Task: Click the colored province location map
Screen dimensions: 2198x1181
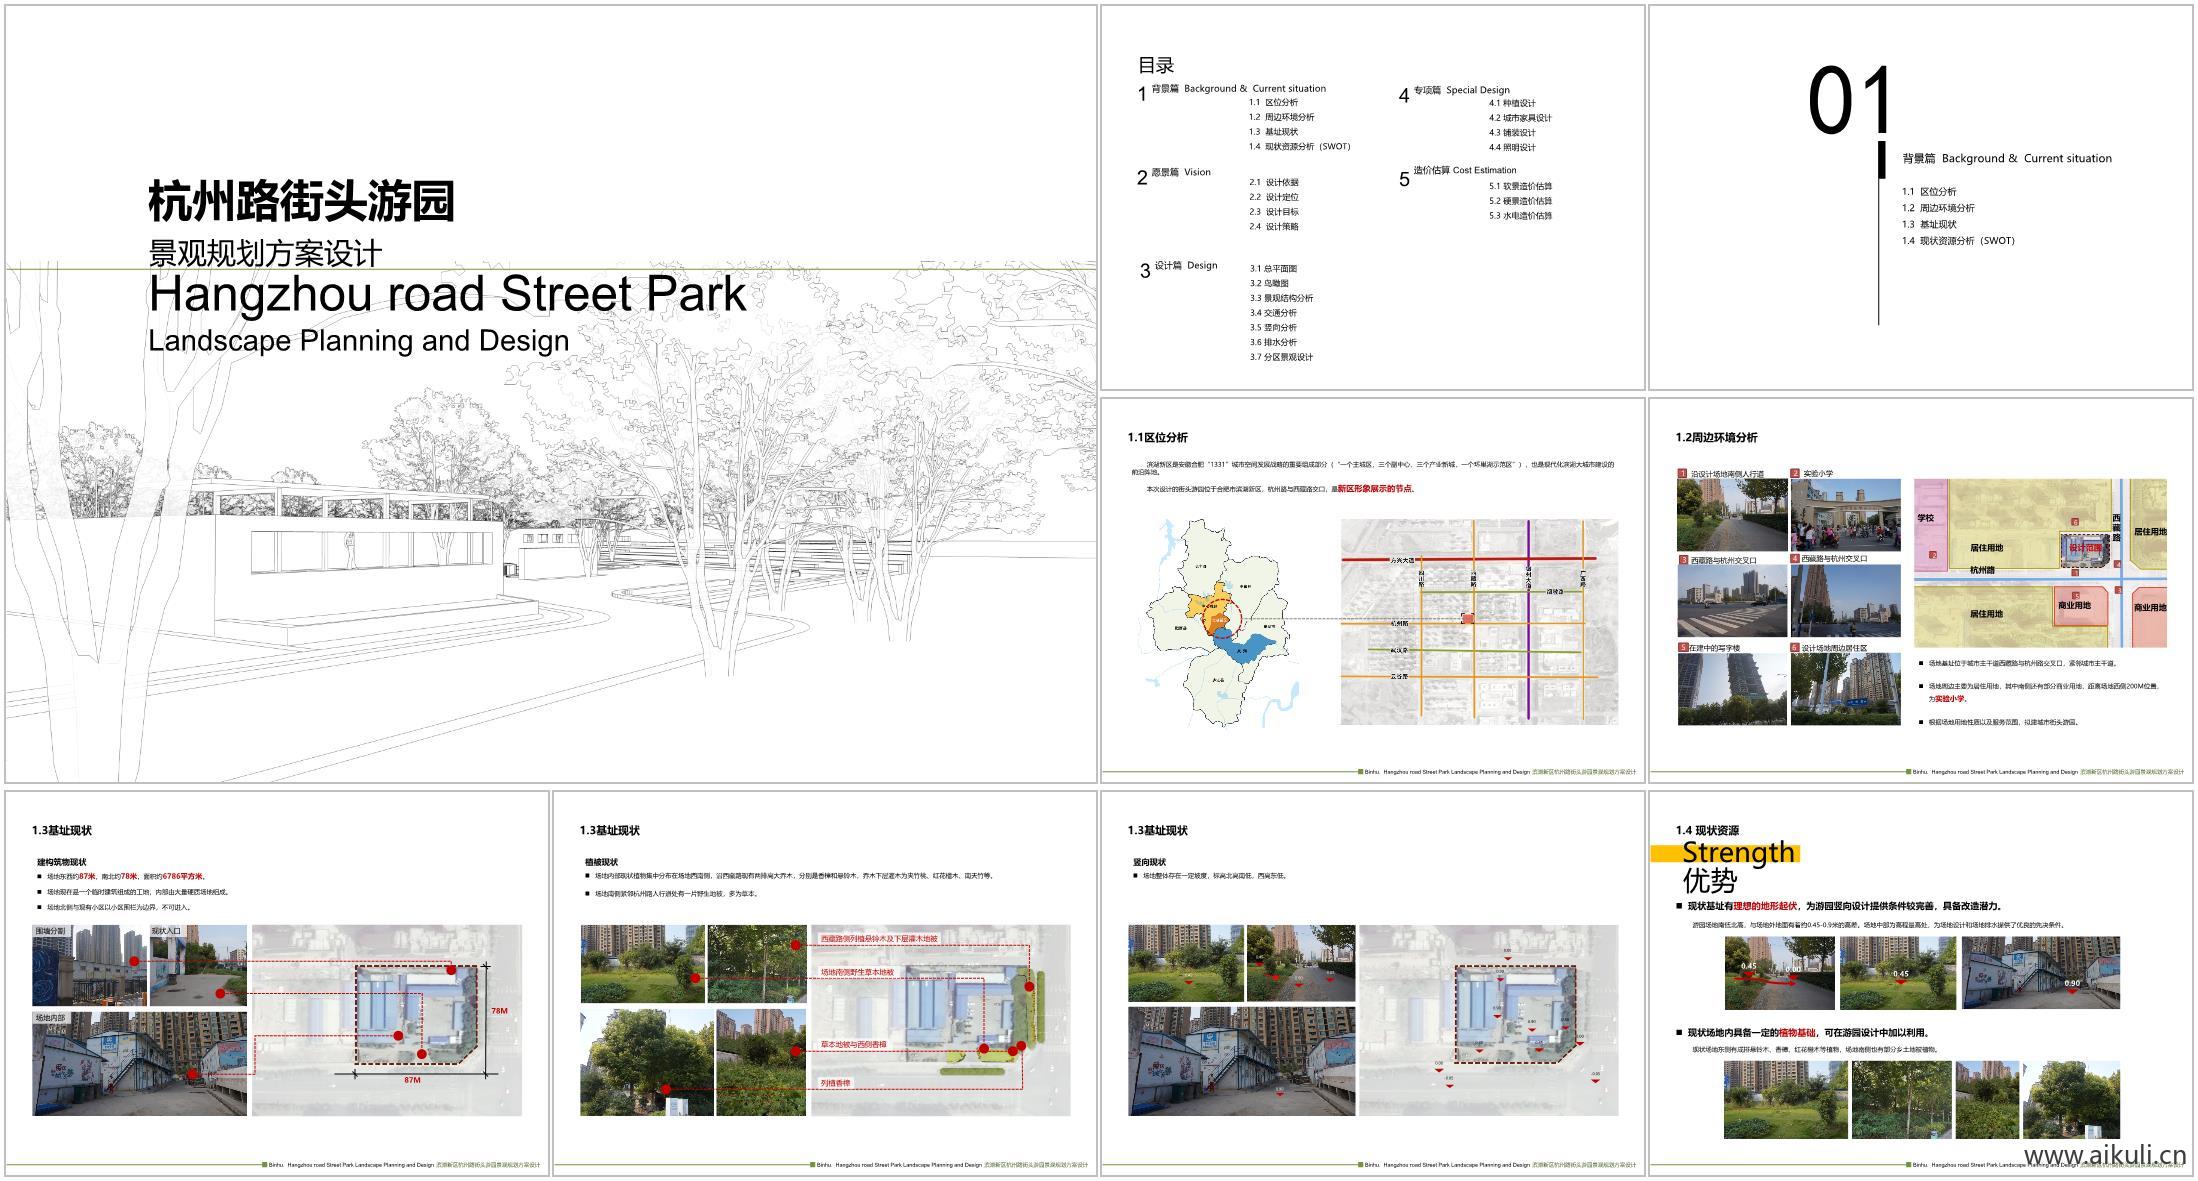Action: point(1213,621)
